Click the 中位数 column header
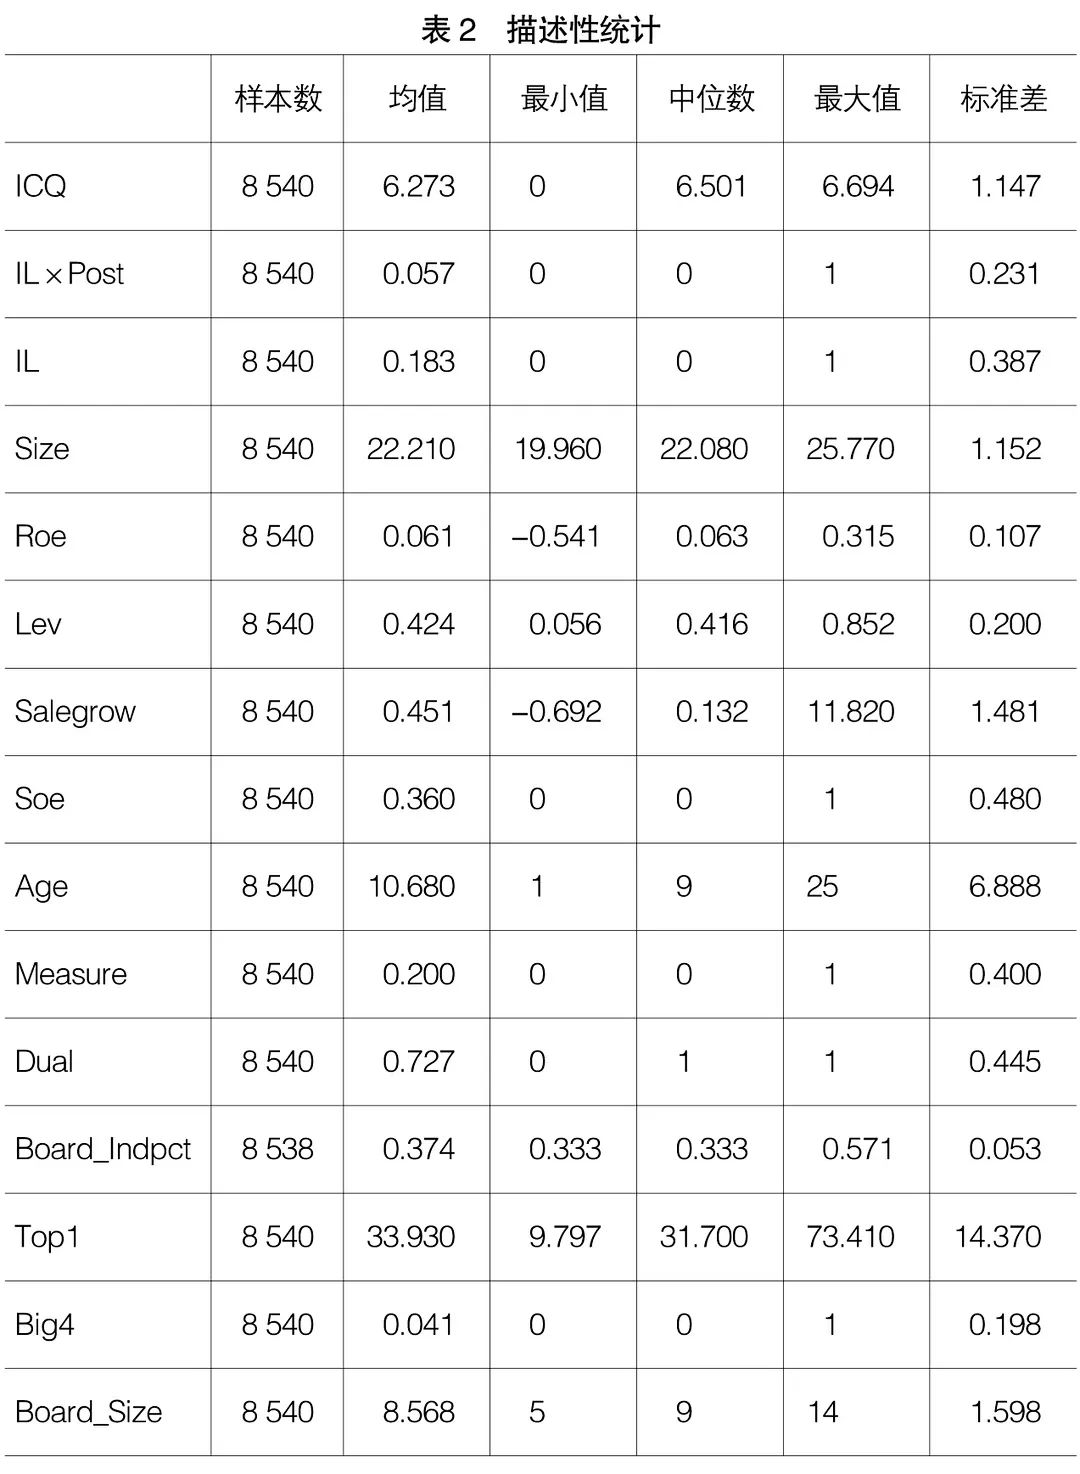Viewport: 1080px width, 1474px height. click(711, 99)
